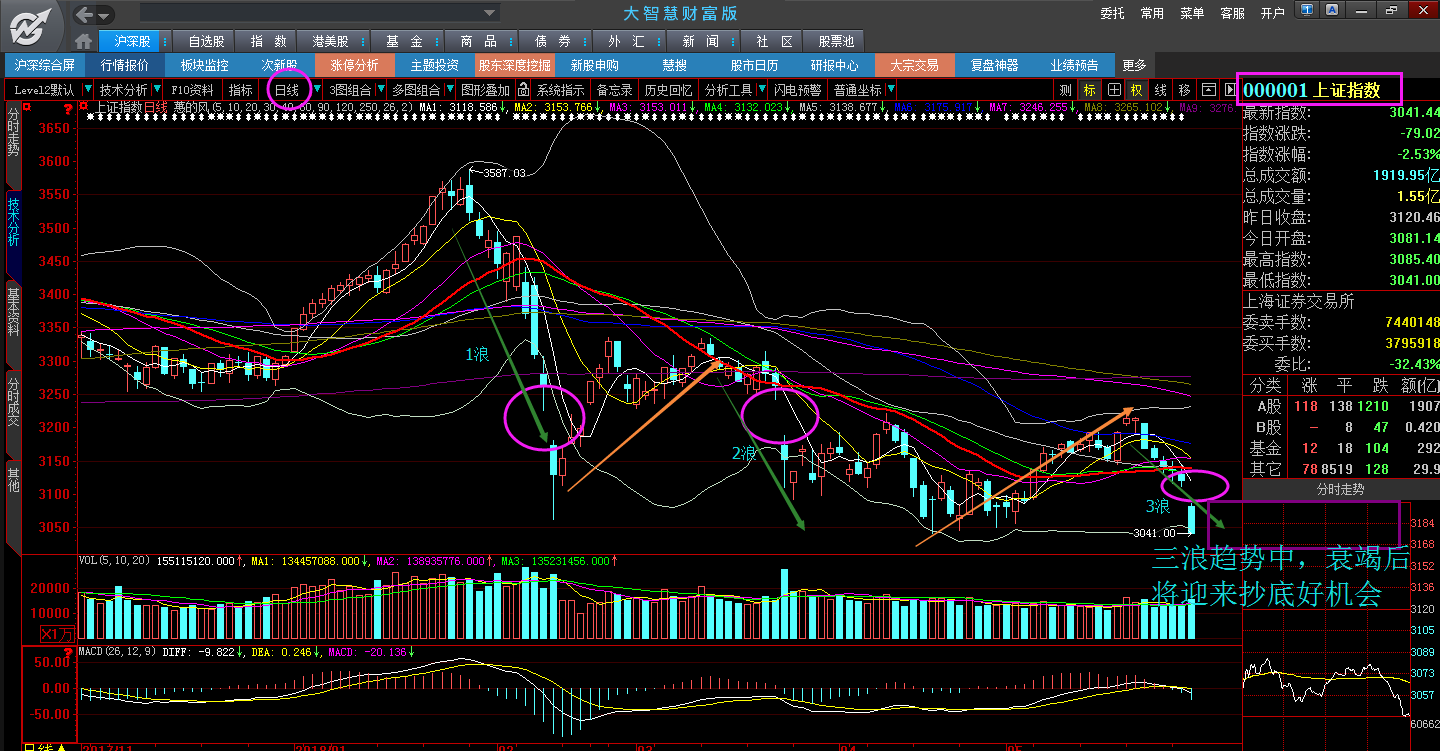The image size is (1440, 751).
Task: Open the 开户 menu
Action: coord(1272,13)
